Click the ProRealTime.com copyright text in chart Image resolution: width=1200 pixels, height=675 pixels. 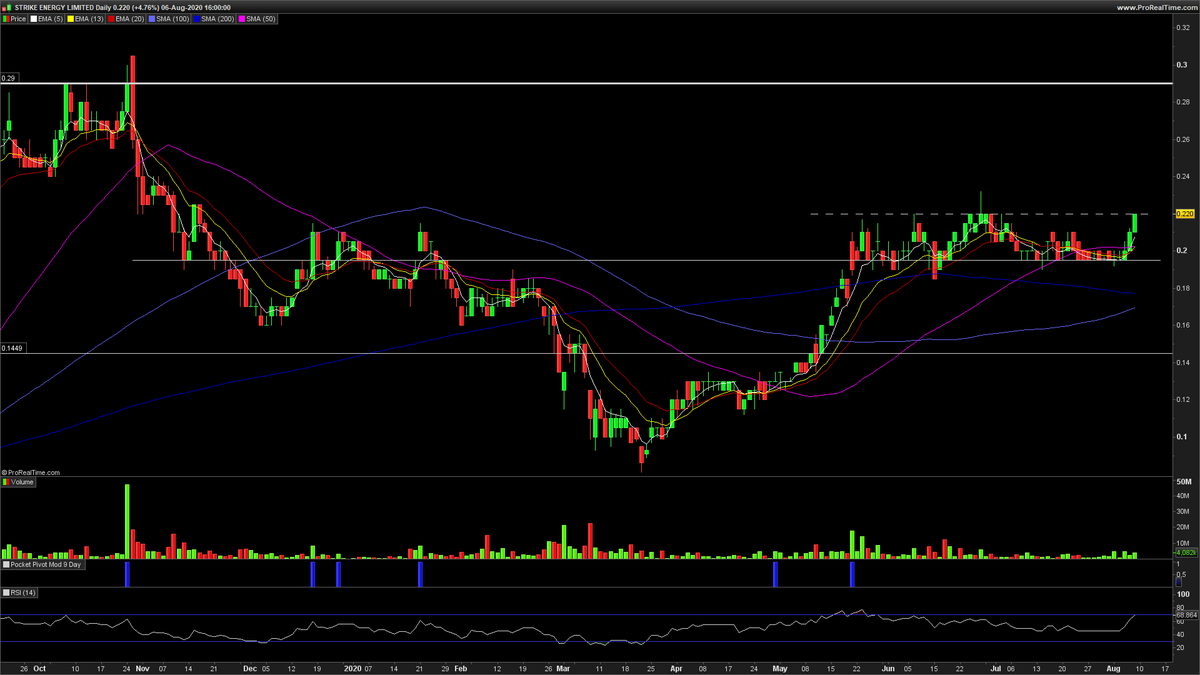31,472
